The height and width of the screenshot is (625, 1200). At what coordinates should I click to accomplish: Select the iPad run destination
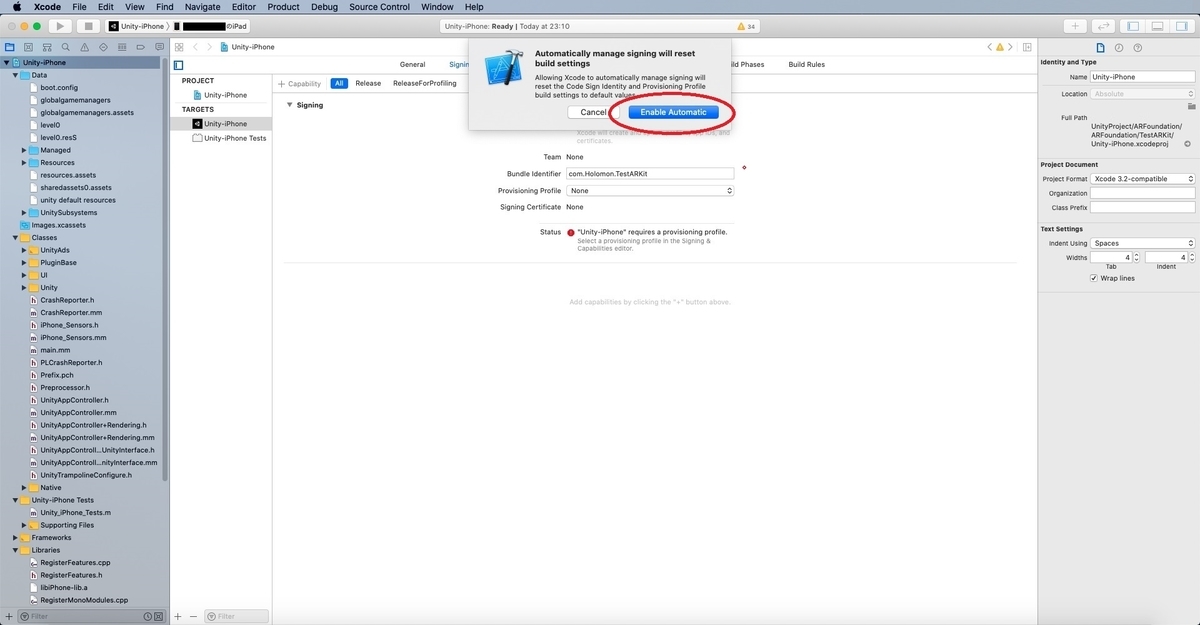click(211, 26)
